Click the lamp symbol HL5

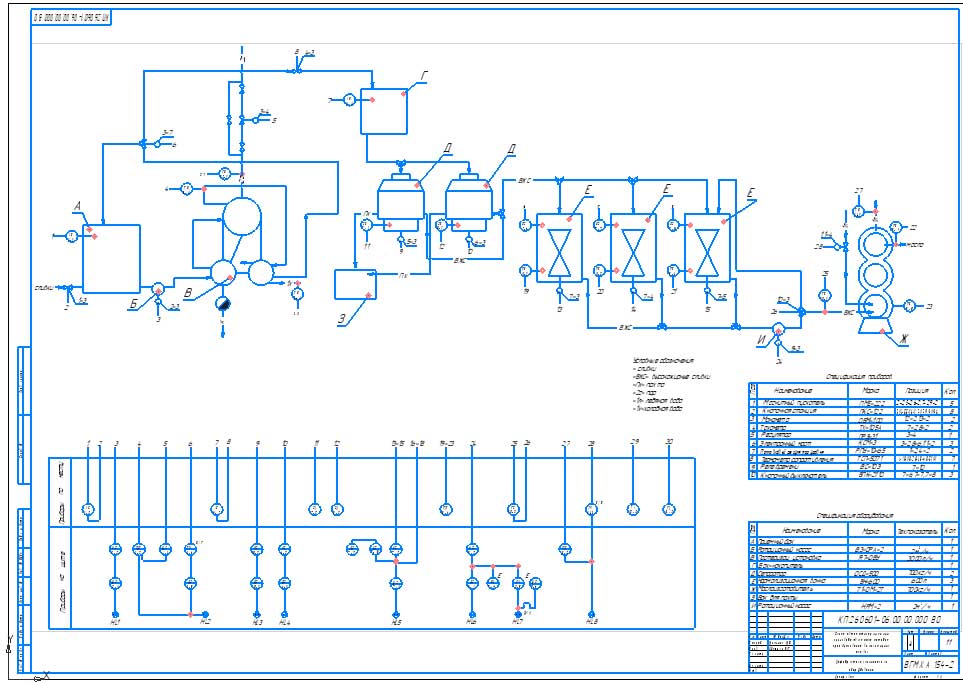point(396,614)
